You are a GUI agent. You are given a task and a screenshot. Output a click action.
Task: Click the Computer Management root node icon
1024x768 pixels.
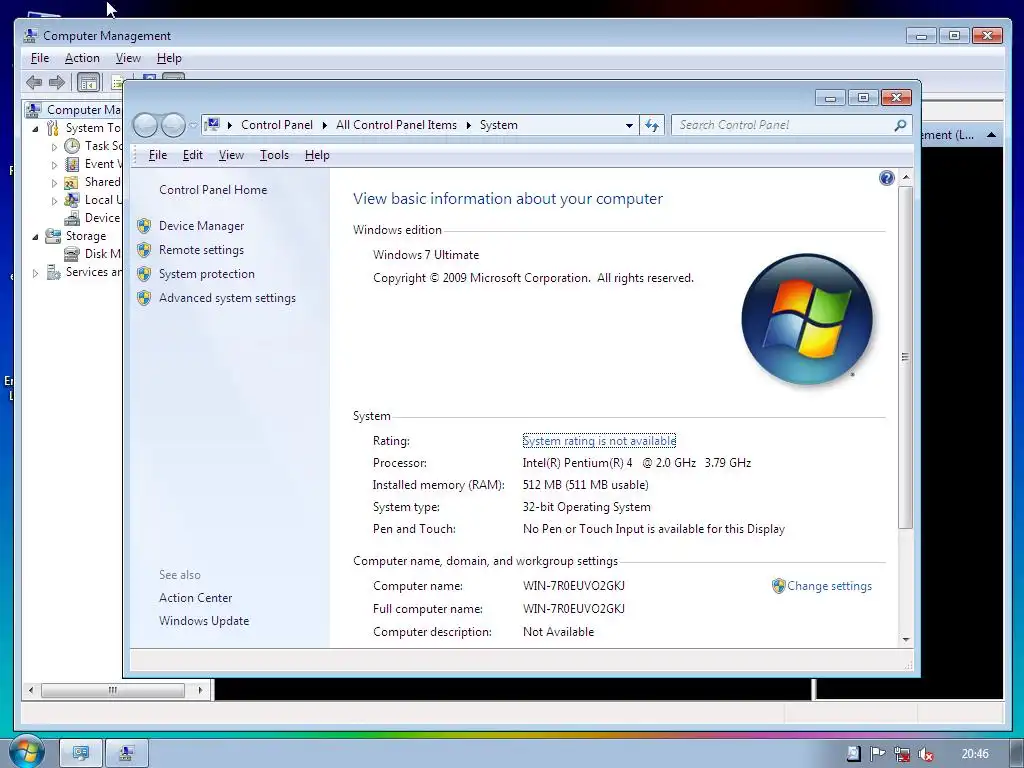click(33, 110)
